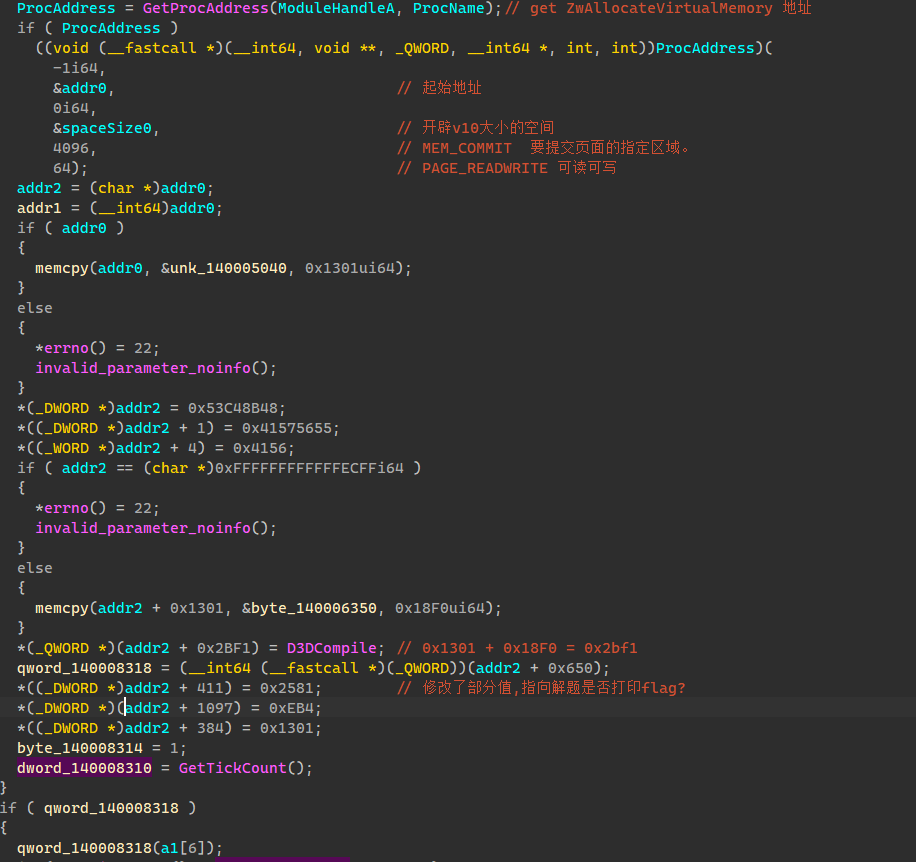Click second invalid_parameter_noinfo call
916x862 pixels.
[143, 528]
